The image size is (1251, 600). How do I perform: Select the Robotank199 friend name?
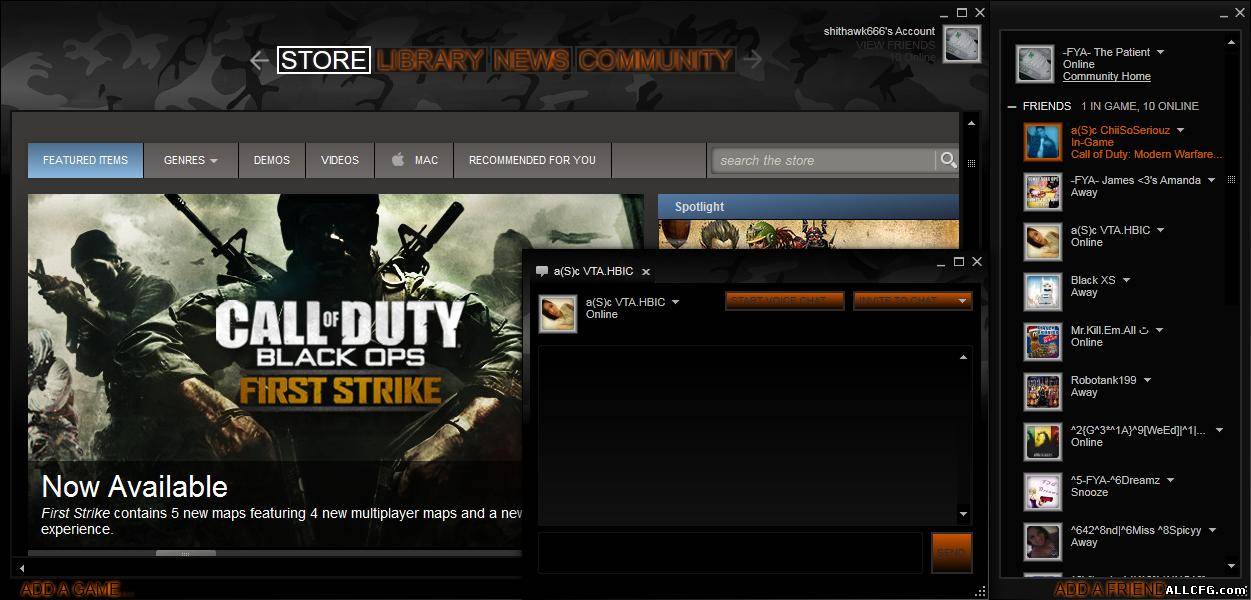pyautogui.click(x=1104, y=380)
